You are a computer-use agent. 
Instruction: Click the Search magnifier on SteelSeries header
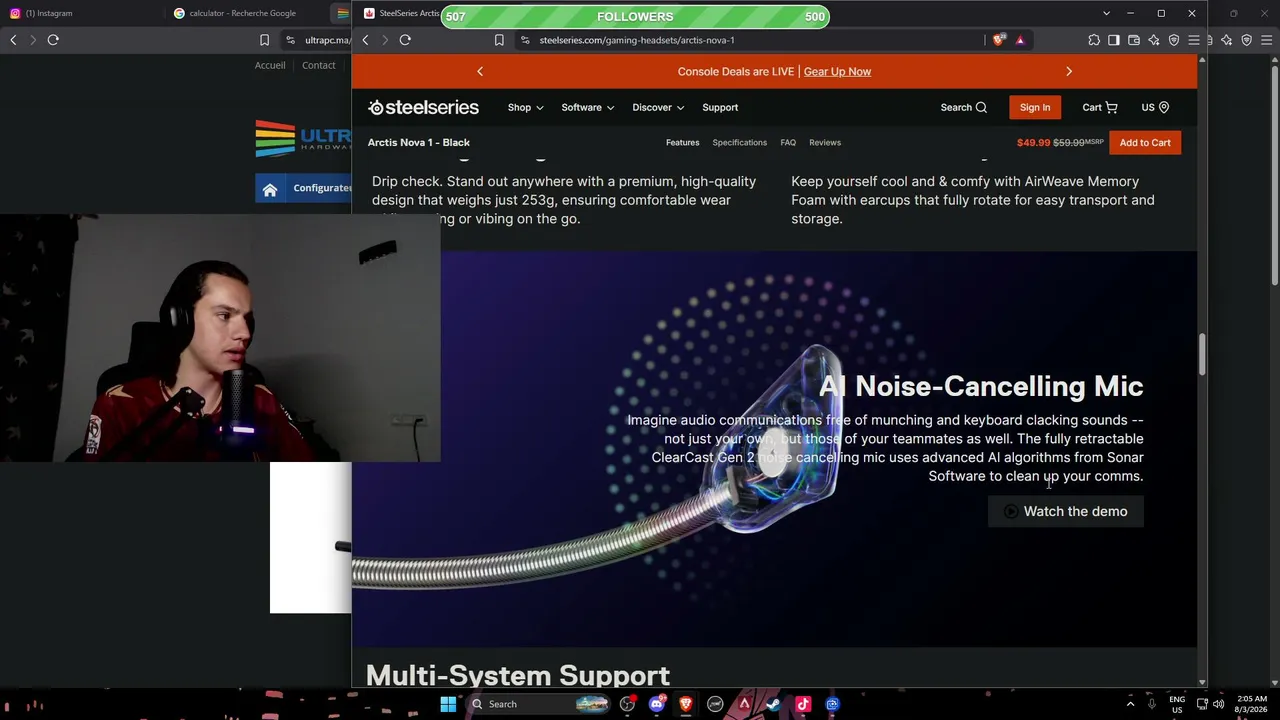point(981,107)
